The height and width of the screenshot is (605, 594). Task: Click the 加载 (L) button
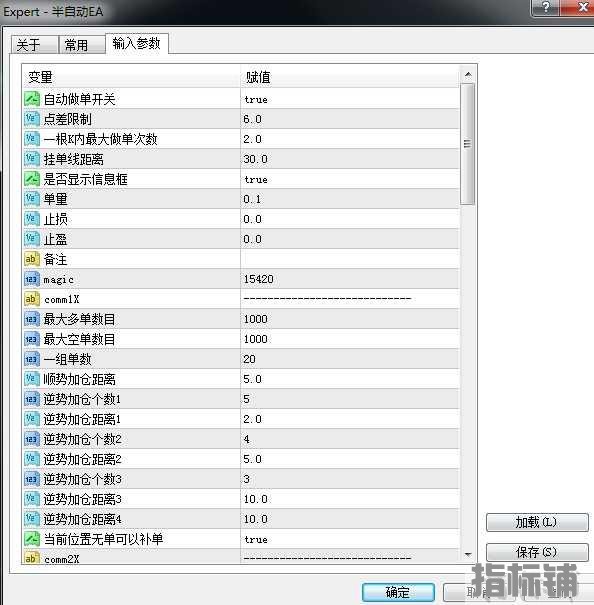tap(537, 522)
